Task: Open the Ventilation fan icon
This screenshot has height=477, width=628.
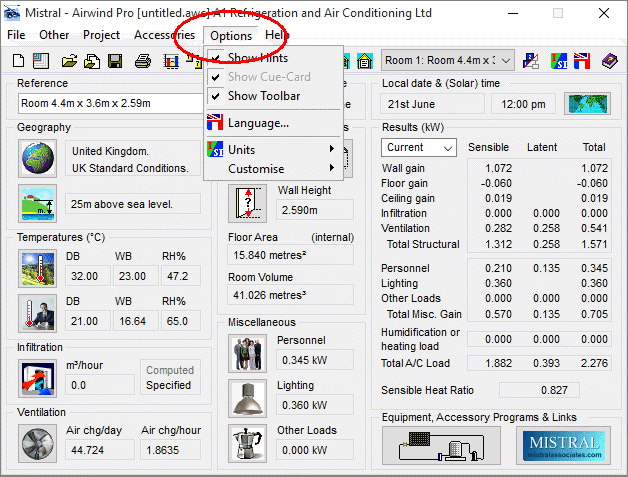Action: (38, 442)
